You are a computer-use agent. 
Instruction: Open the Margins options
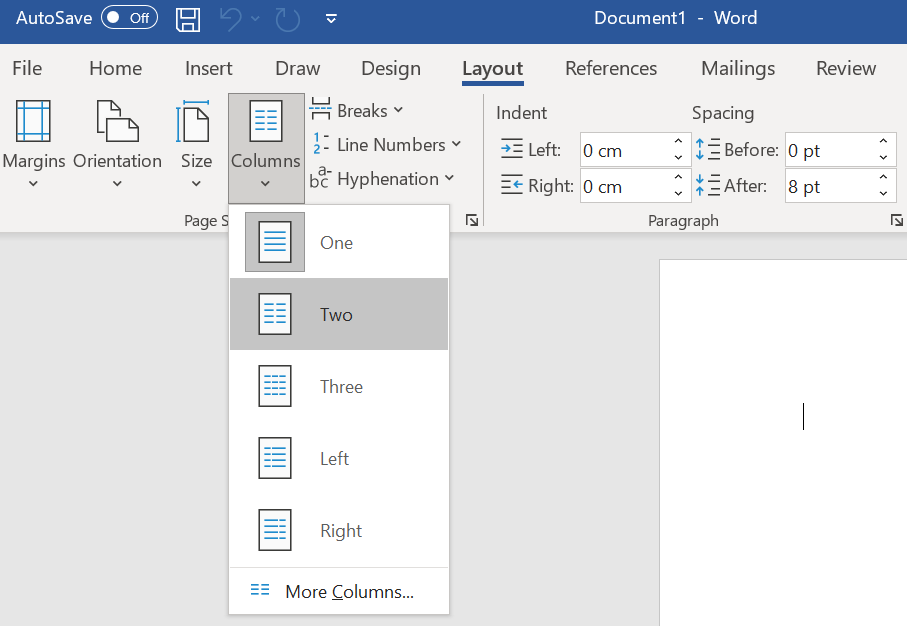coord(33,145)
